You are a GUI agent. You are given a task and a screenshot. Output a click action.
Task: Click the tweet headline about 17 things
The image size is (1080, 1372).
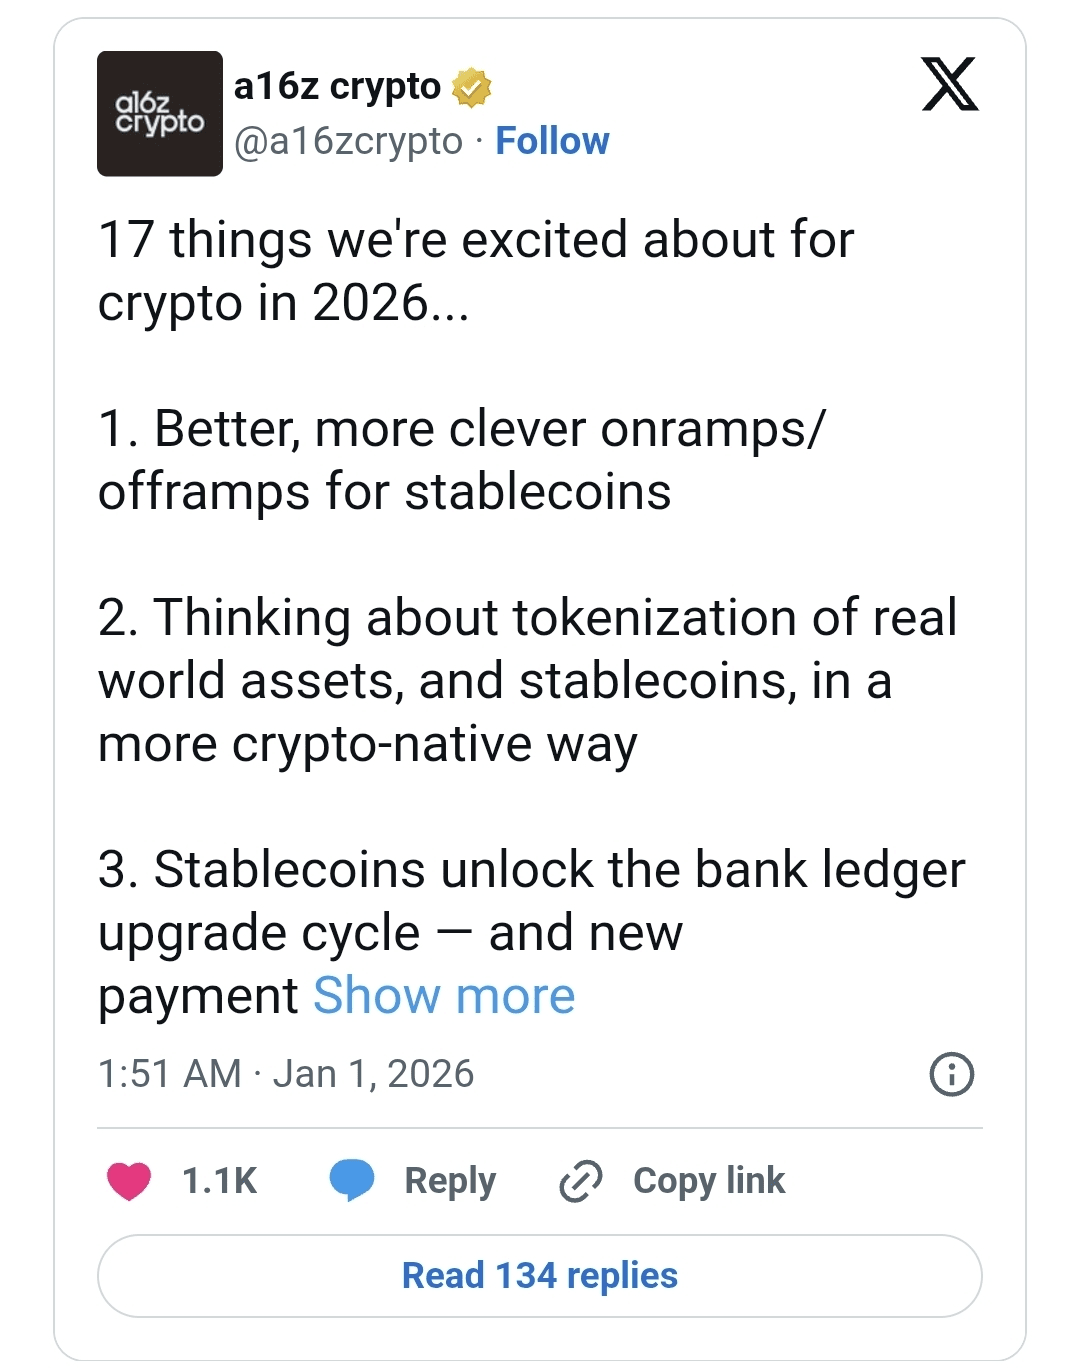[x=476, y=271]
